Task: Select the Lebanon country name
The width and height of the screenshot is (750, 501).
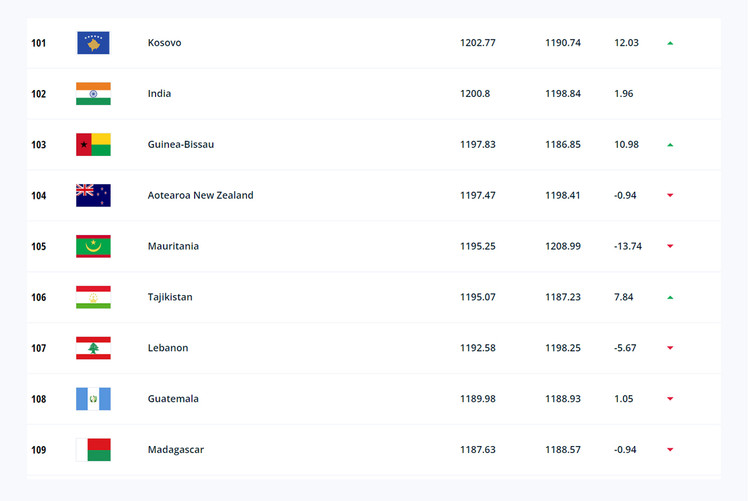Action: 168,348
